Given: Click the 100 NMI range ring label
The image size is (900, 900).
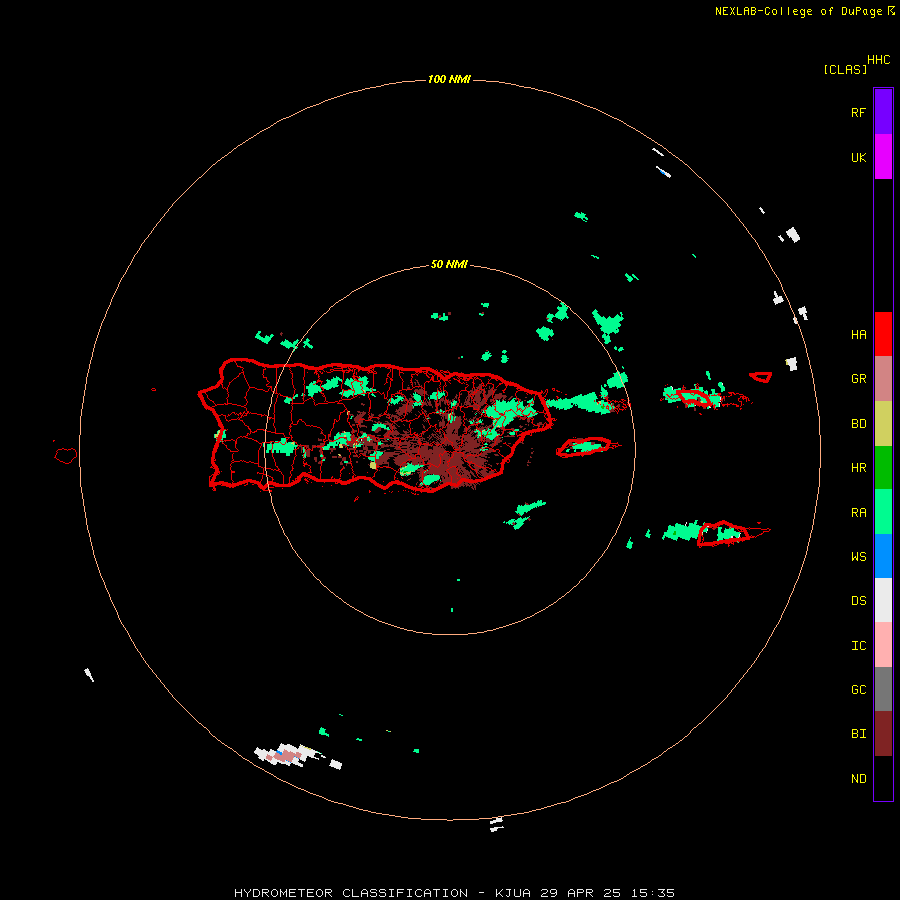Looking at the screenshot, I should [x=449, y=79].
